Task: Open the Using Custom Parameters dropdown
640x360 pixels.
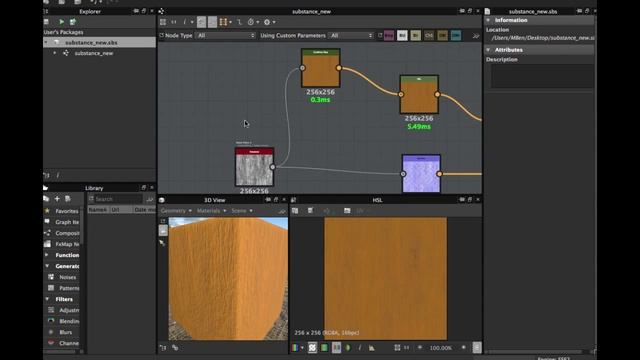Action: 351,36
